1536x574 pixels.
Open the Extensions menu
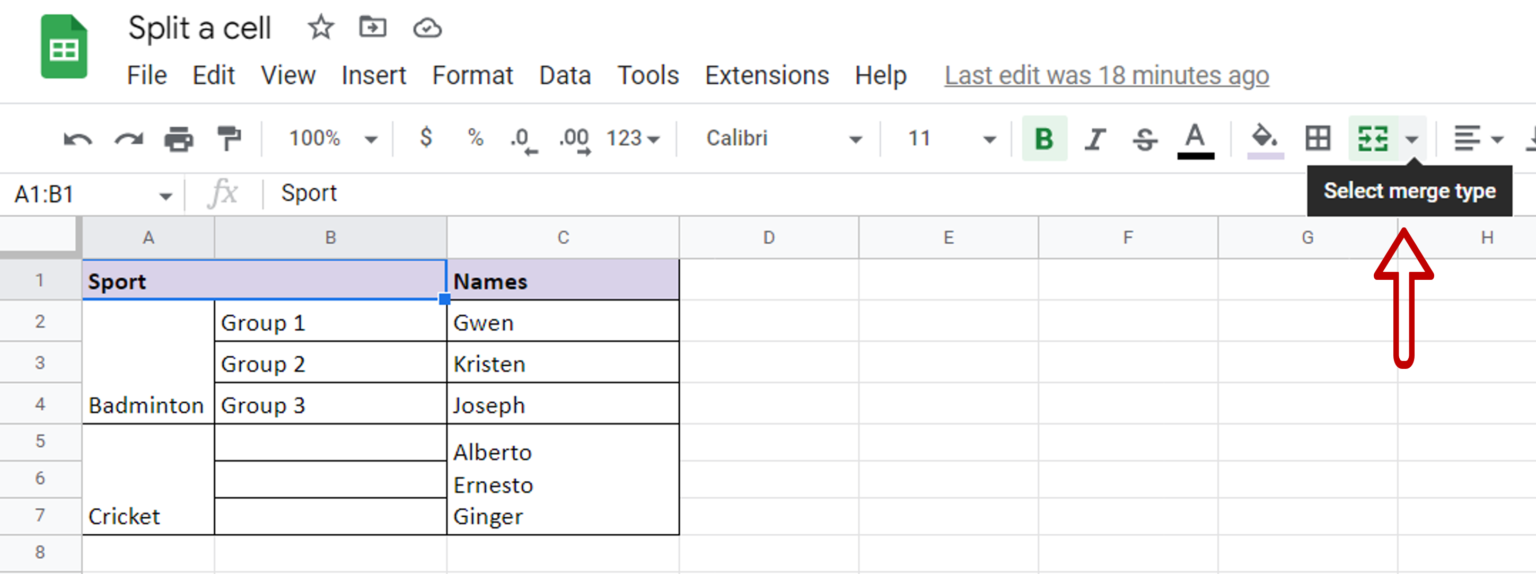coord(766,75)
